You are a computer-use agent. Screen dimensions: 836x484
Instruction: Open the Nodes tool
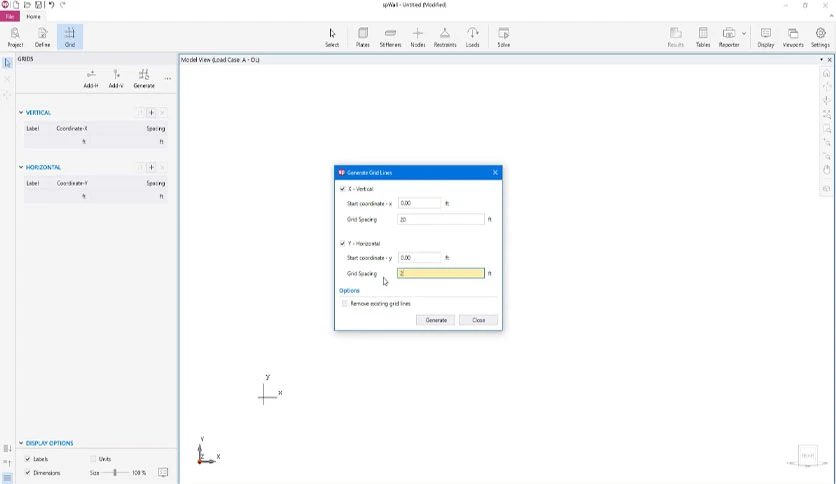(x=417, y=37)
